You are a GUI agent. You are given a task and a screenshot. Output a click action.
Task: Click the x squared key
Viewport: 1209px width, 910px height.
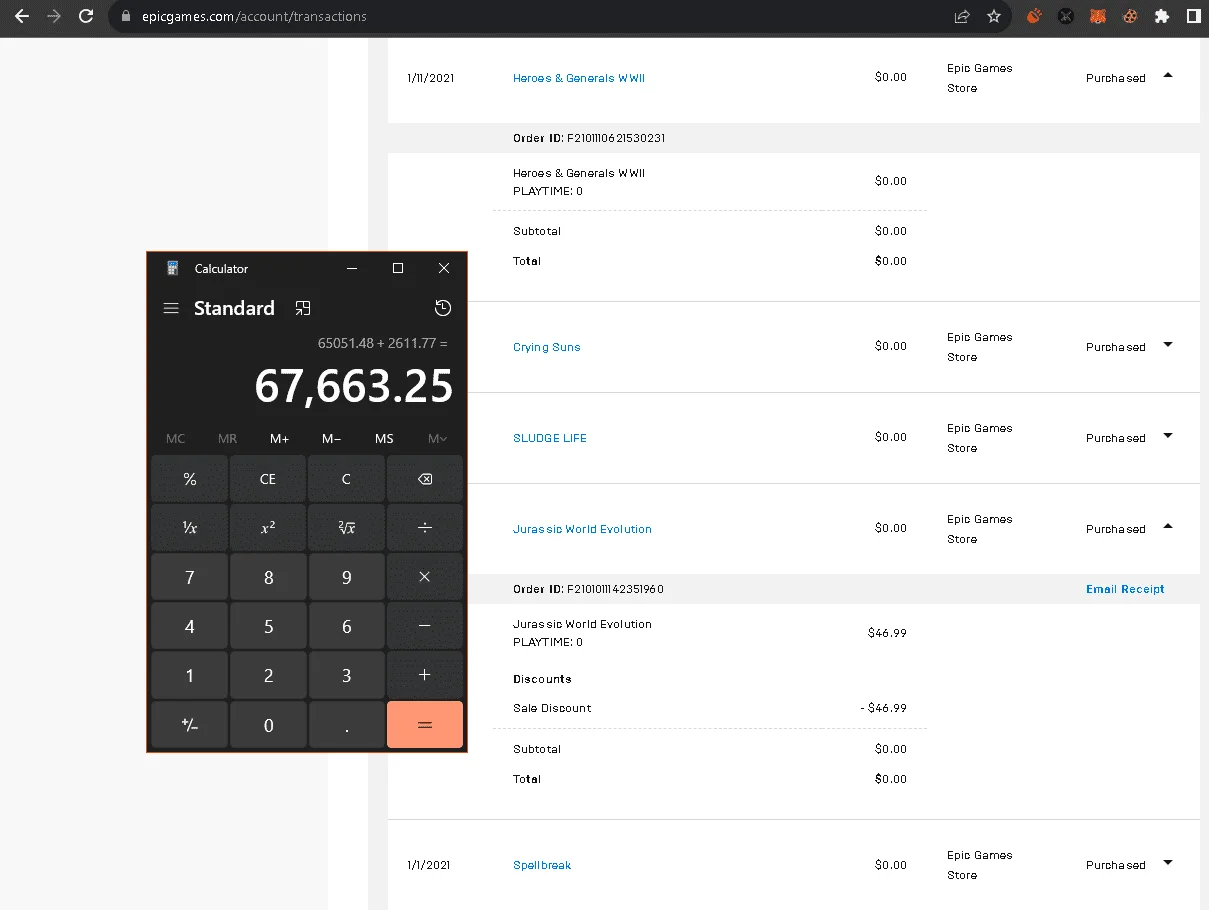(x=268, y=528)
